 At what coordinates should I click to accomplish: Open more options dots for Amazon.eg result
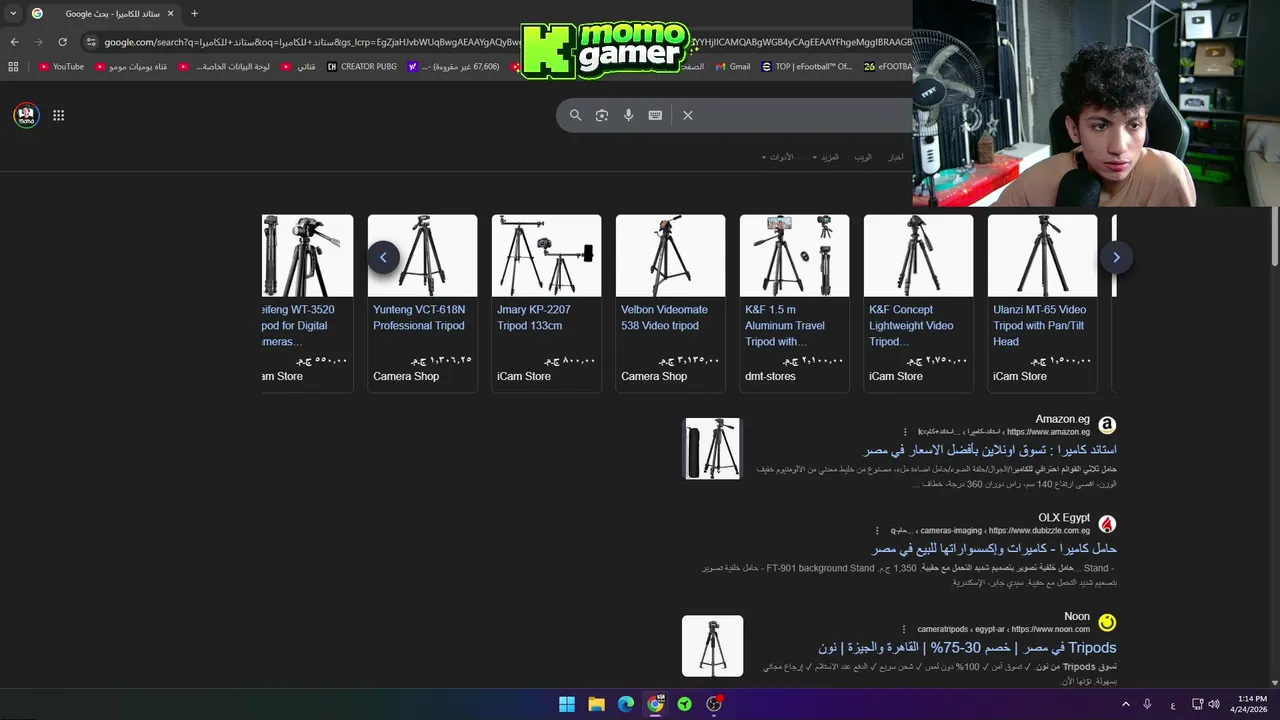pos(905,432)
